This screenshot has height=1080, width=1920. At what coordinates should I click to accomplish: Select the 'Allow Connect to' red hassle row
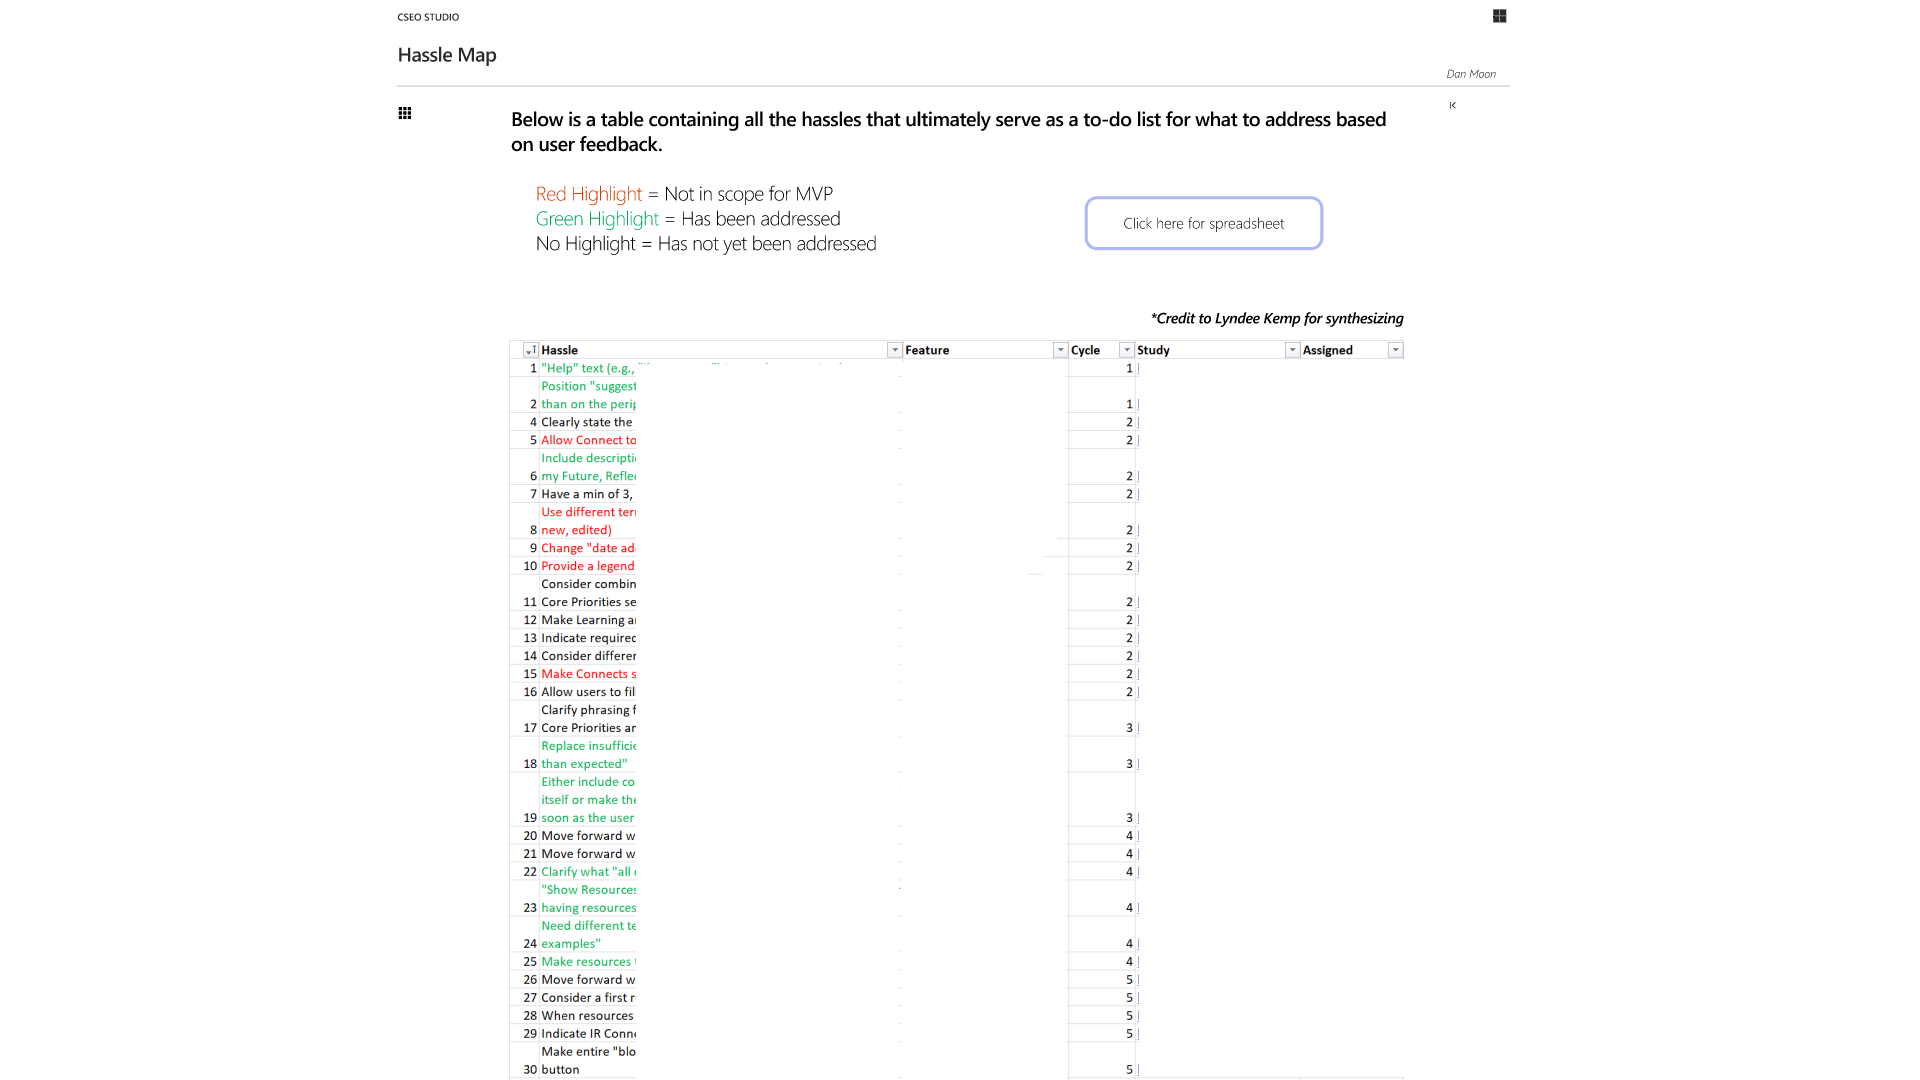[588, 440]
